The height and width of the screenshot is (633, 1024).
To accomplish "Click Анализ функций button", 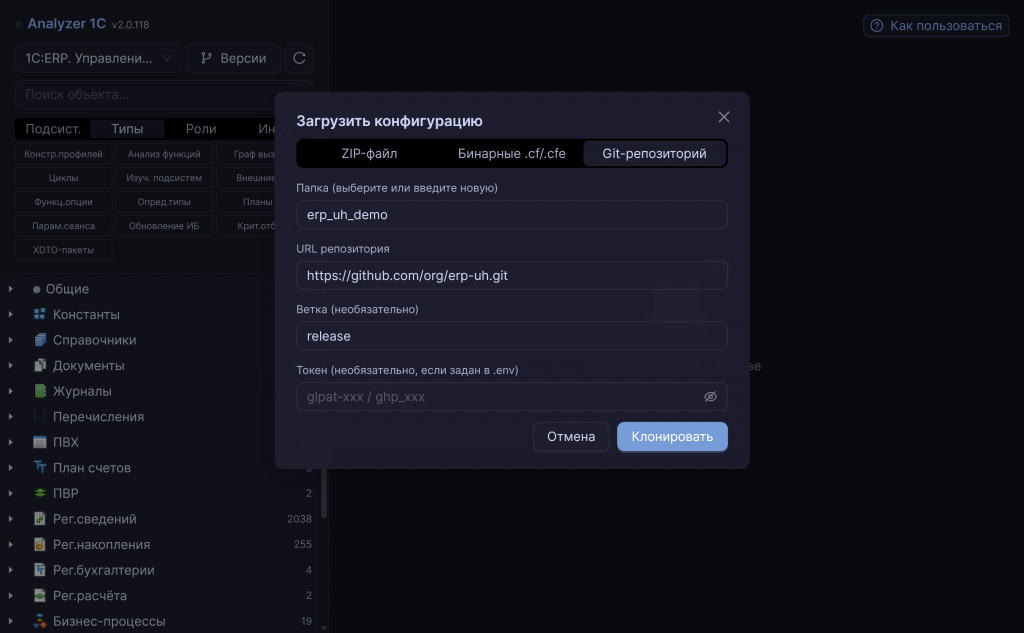I will point(164,154).
